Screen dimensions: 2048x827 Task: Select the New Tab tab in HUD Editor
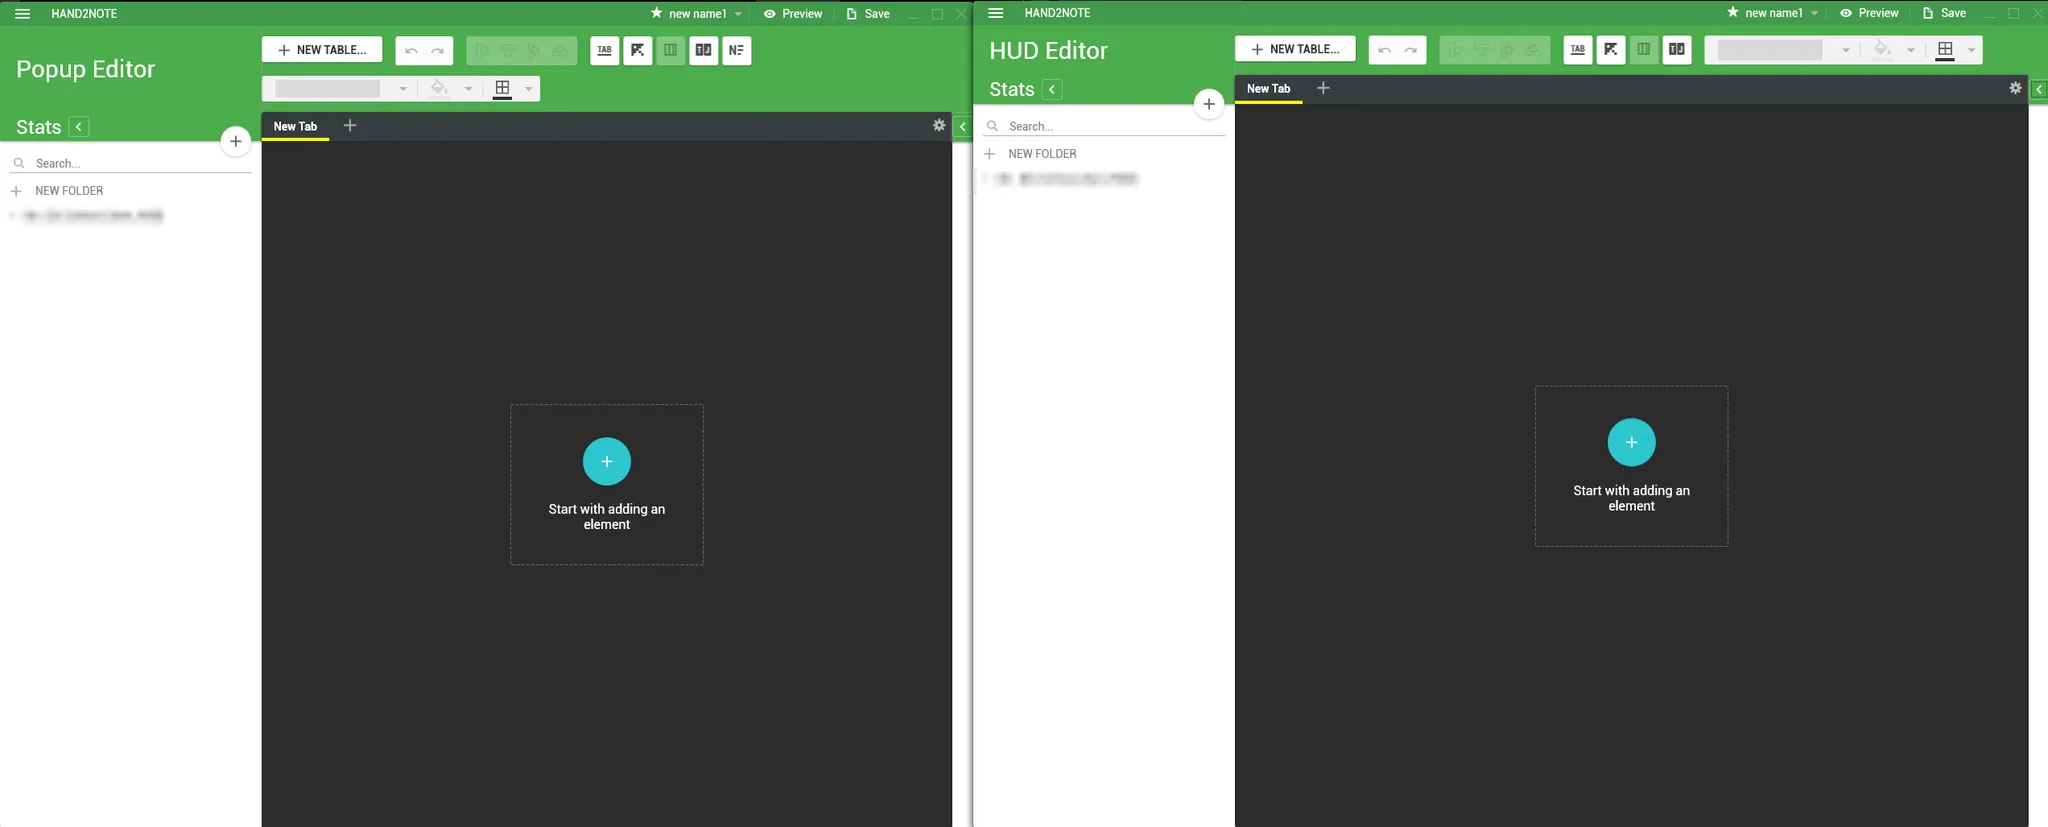coord(1268,89)
